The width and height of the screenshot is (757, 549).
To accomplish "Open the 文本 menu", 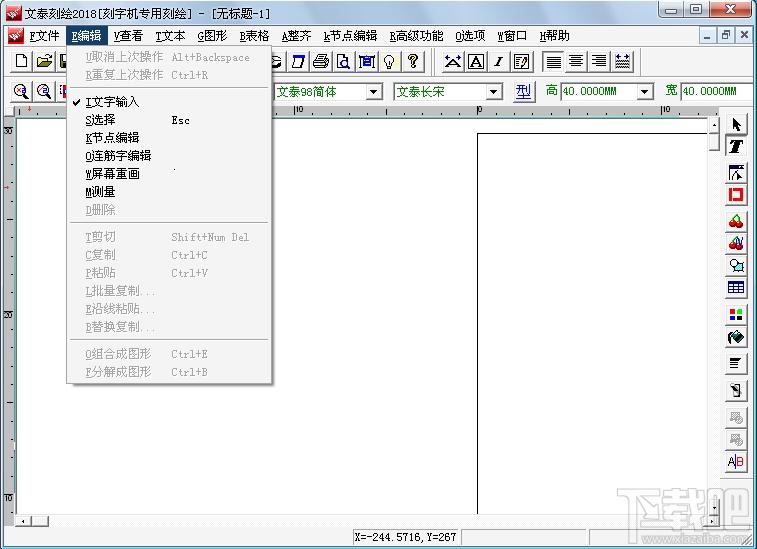I will (170, 36).
